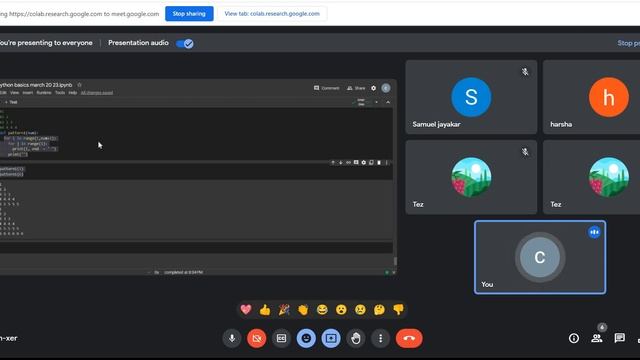Open the Insert menu in Colab
The height and width of the screenshot is (360, 640).
pos(28,93)
